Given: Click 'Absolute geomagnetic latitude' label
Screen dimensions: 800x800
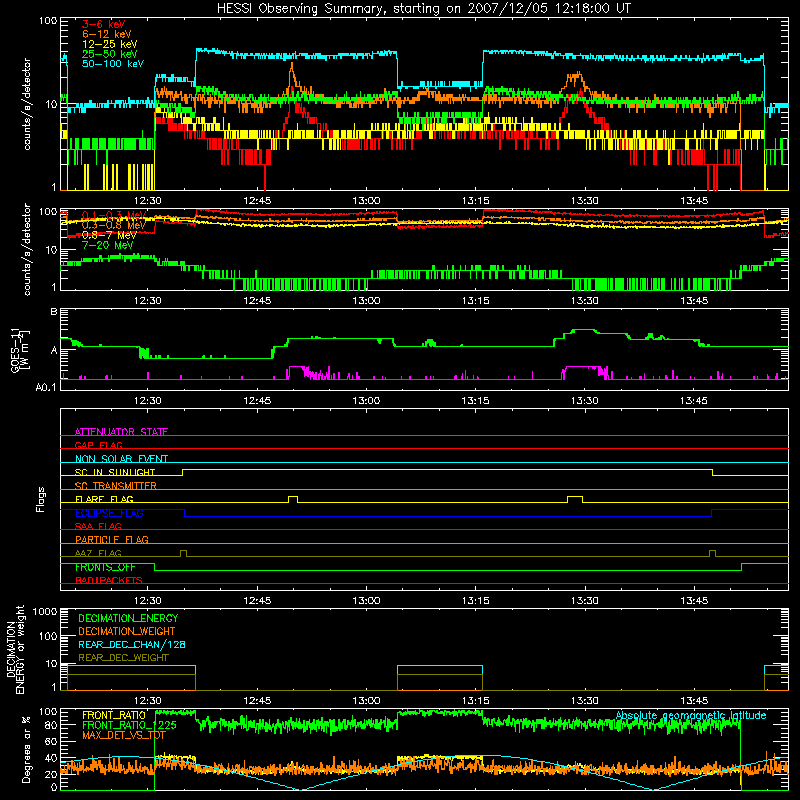Looking at the screenshot, I should tap(691, 715).
